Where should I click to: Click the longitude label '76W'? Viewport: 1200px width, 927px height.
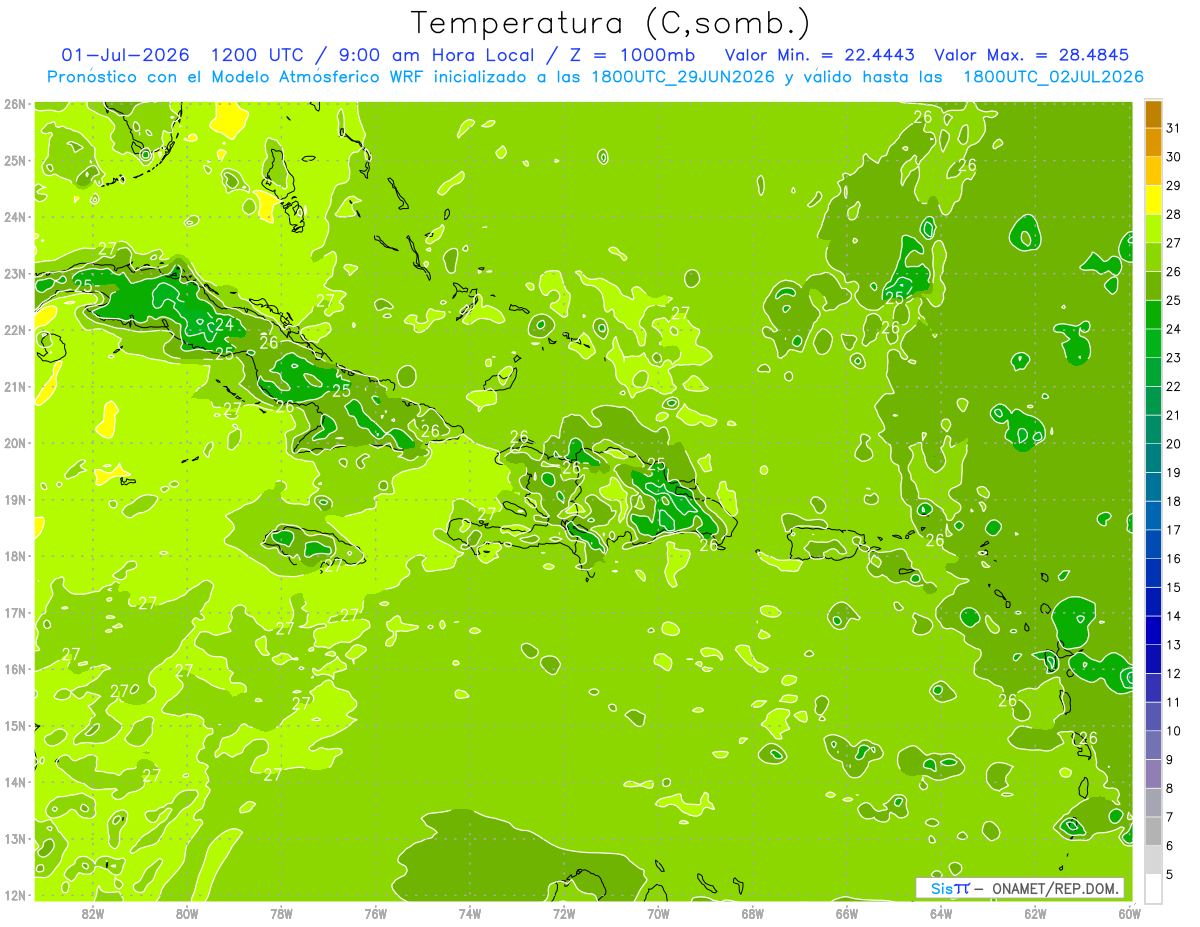[375, 913]
